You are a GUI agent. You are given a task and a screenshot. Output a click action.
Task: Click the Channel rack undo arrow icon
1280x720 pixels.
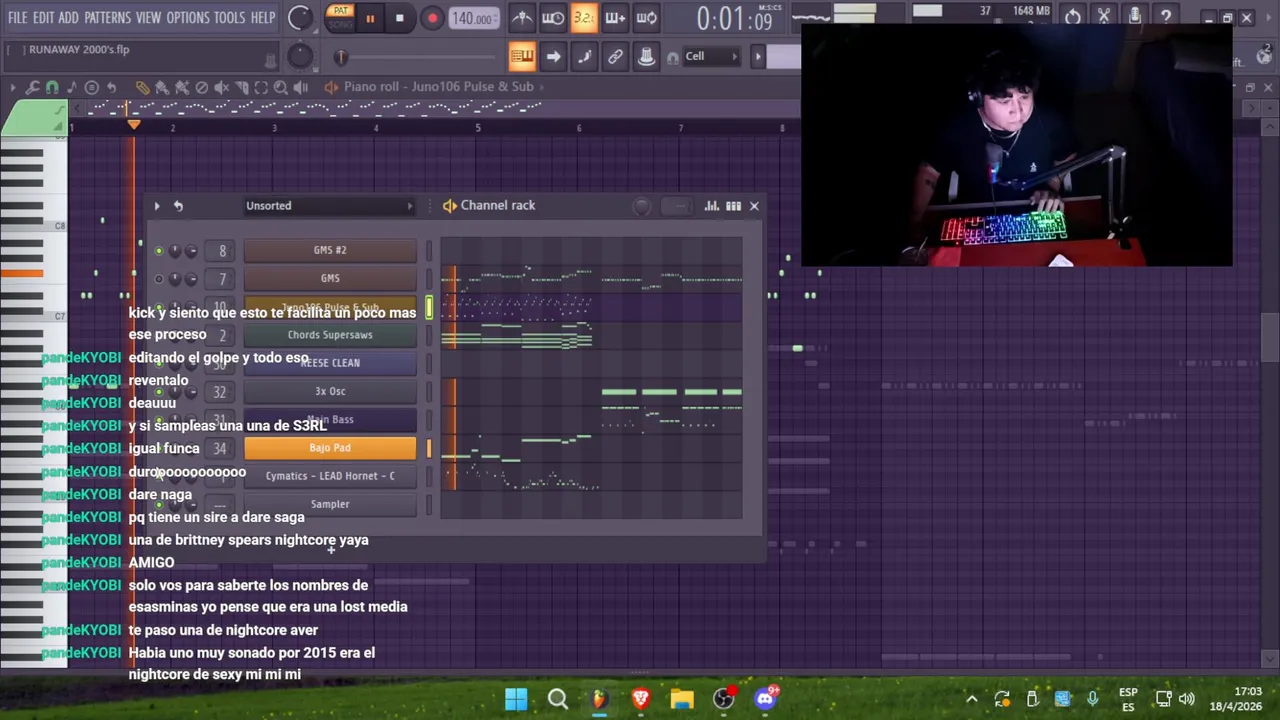point(178,206)
